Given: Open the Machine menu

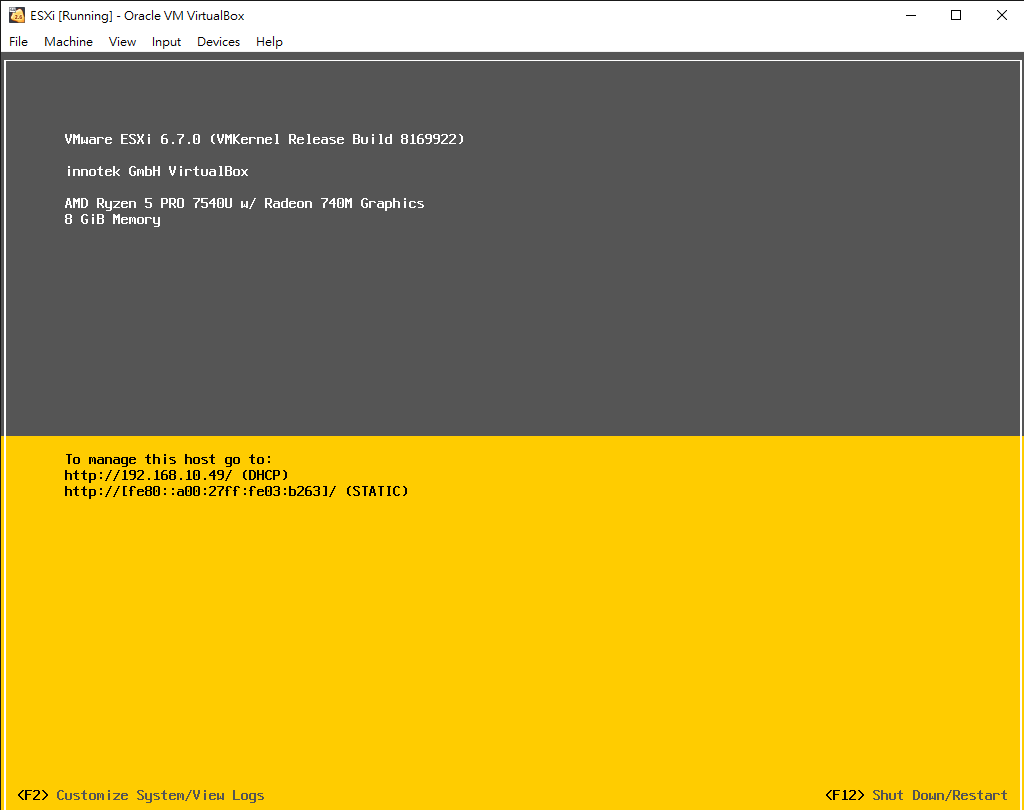Looking at the screenshot, I should tap(69, 42).
